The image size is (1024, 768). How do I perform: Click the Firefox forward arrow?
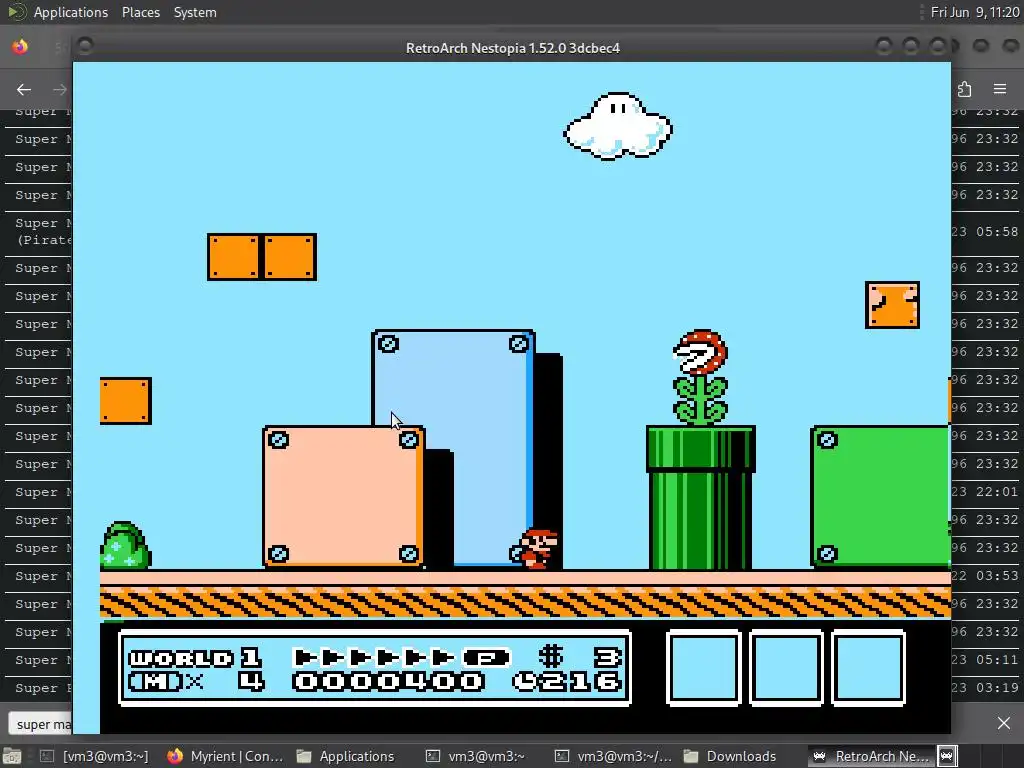pyautogui.click(x=59, y=89)
